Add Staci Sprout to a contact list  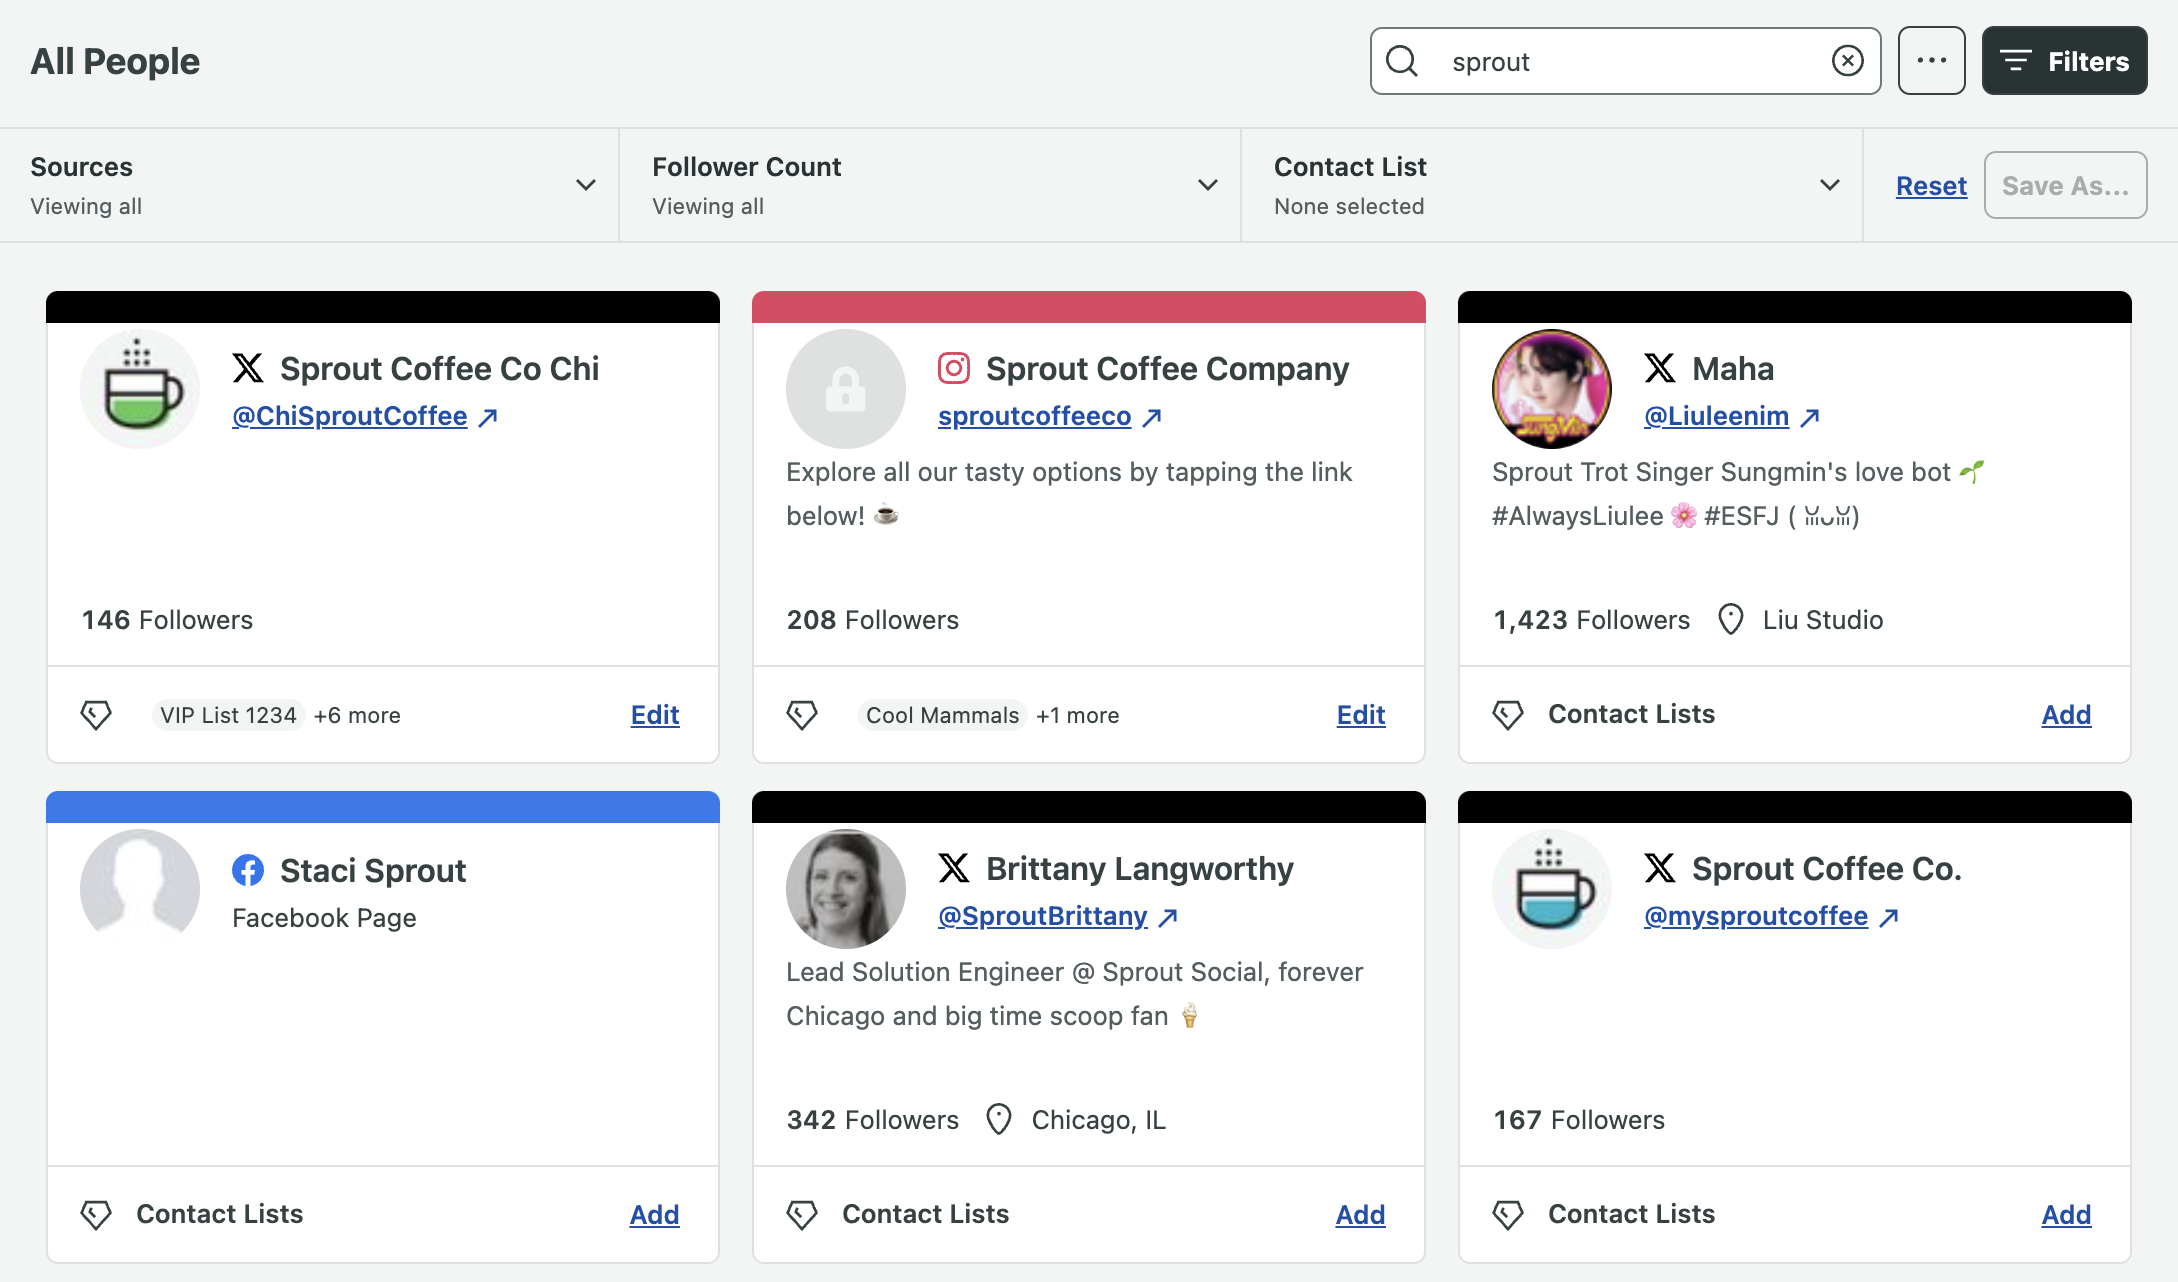pyautogui.click(x=655, y=1215)
